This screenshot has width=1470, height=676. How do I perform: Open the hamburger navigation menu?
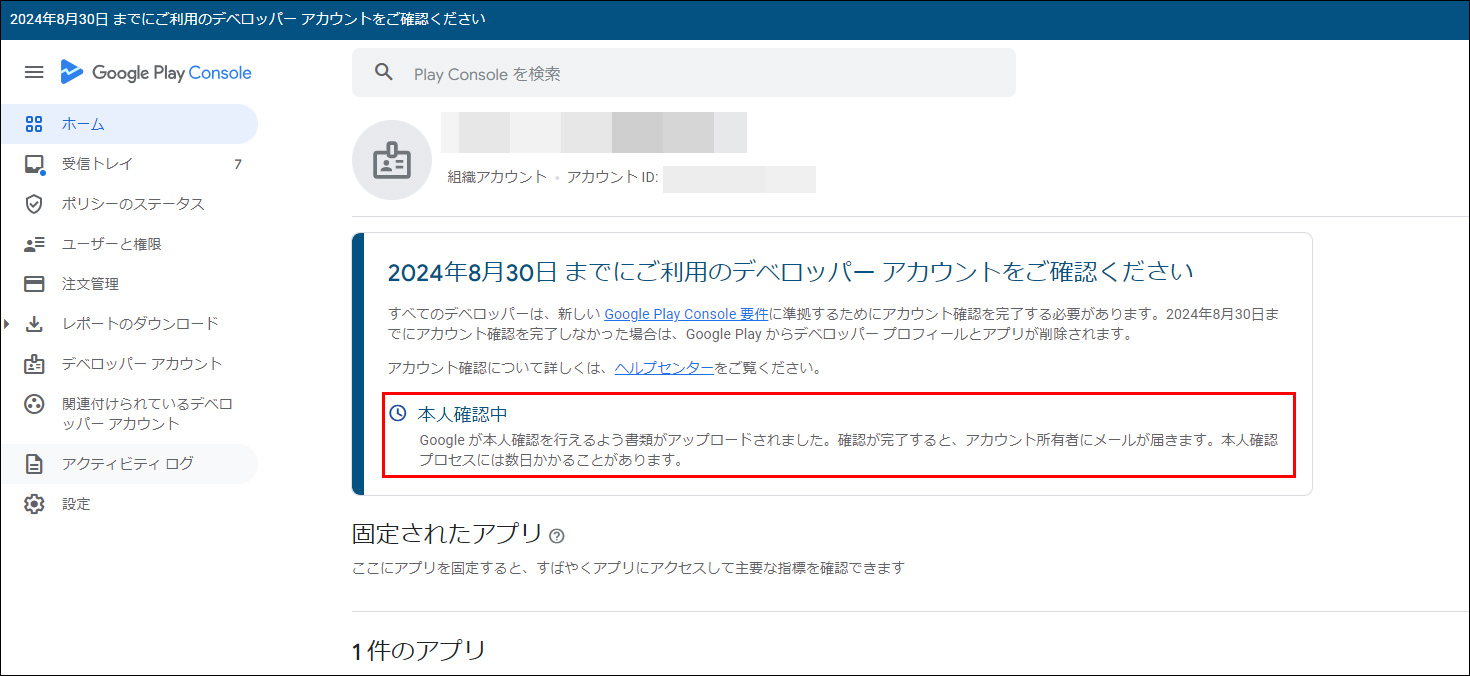tap(34, 72)
